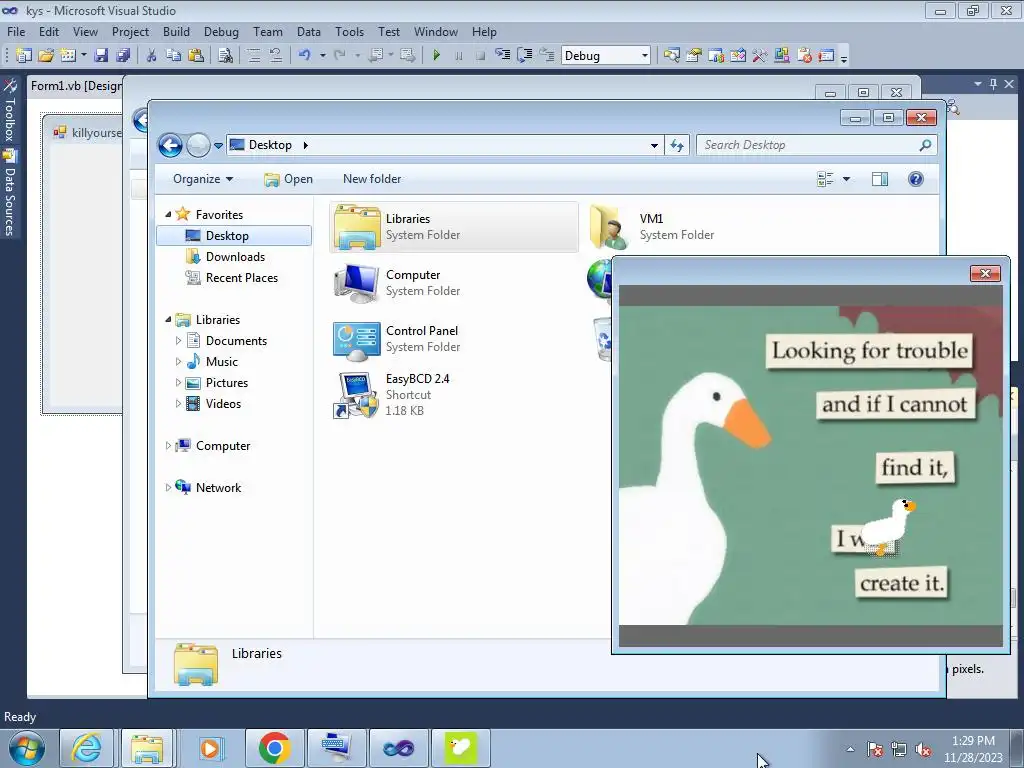Click muted volume icon in system tray

pos(923,750)
